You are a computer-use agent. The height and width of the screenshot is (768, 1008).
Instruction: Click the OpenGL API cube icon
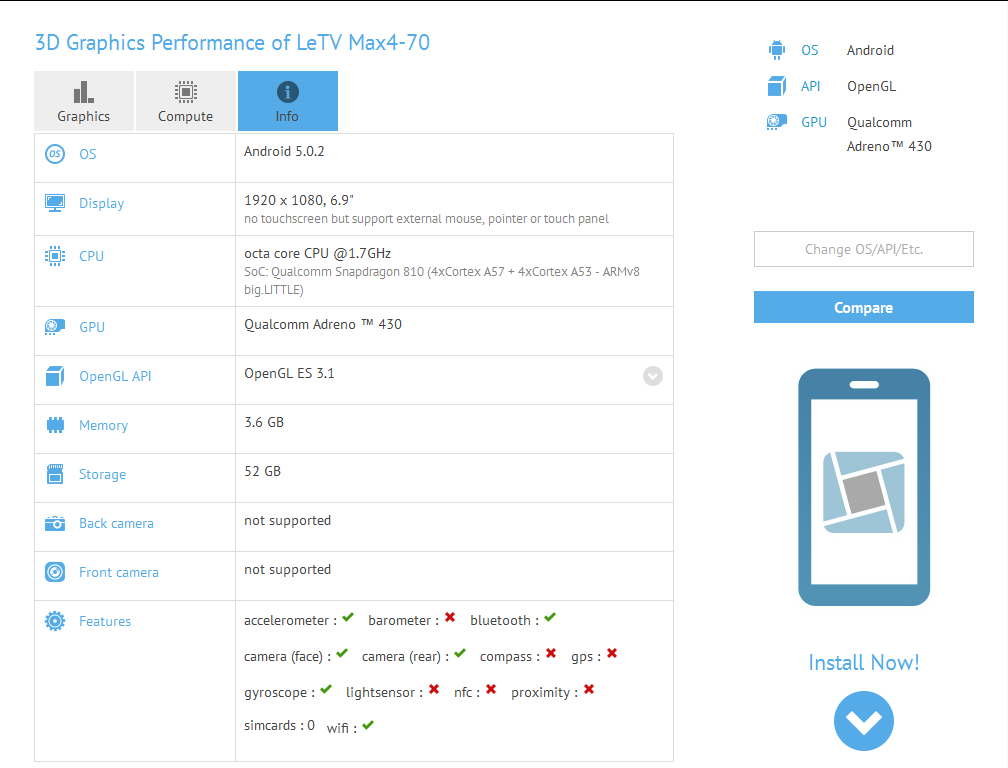coord(55,376)
